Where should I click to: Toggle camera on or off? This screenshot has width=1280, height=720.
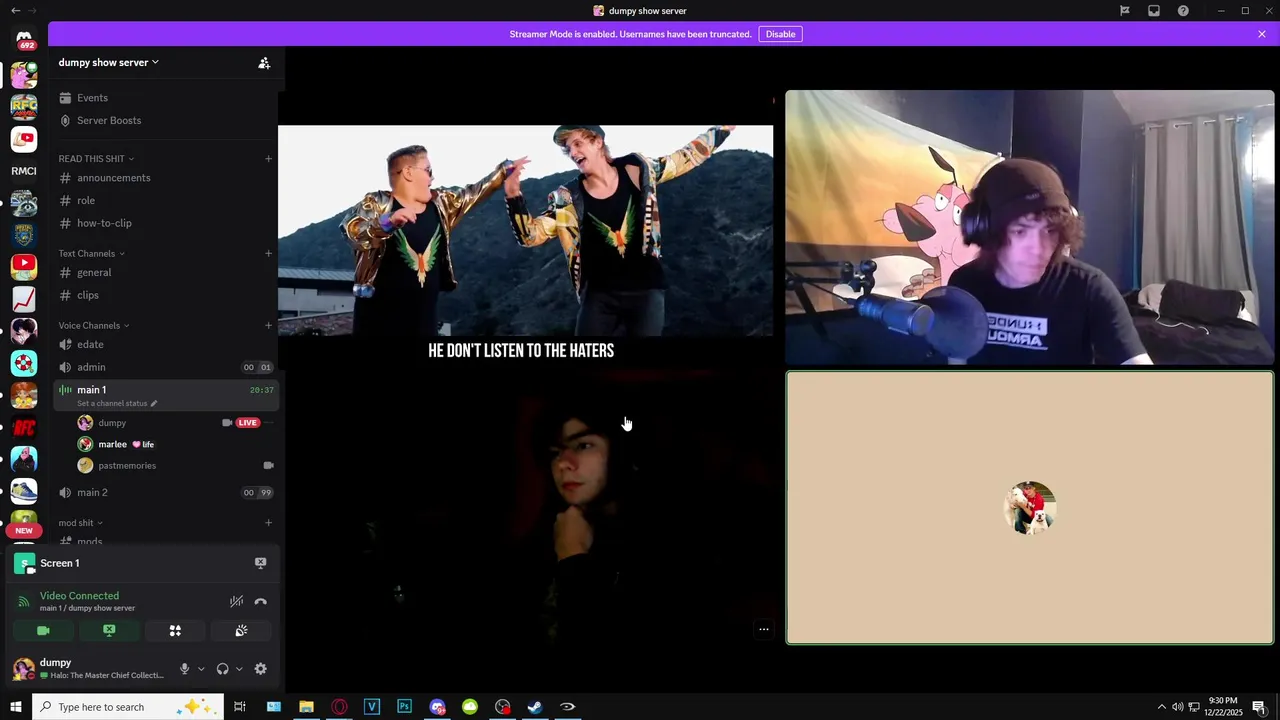tap(43, 630)
